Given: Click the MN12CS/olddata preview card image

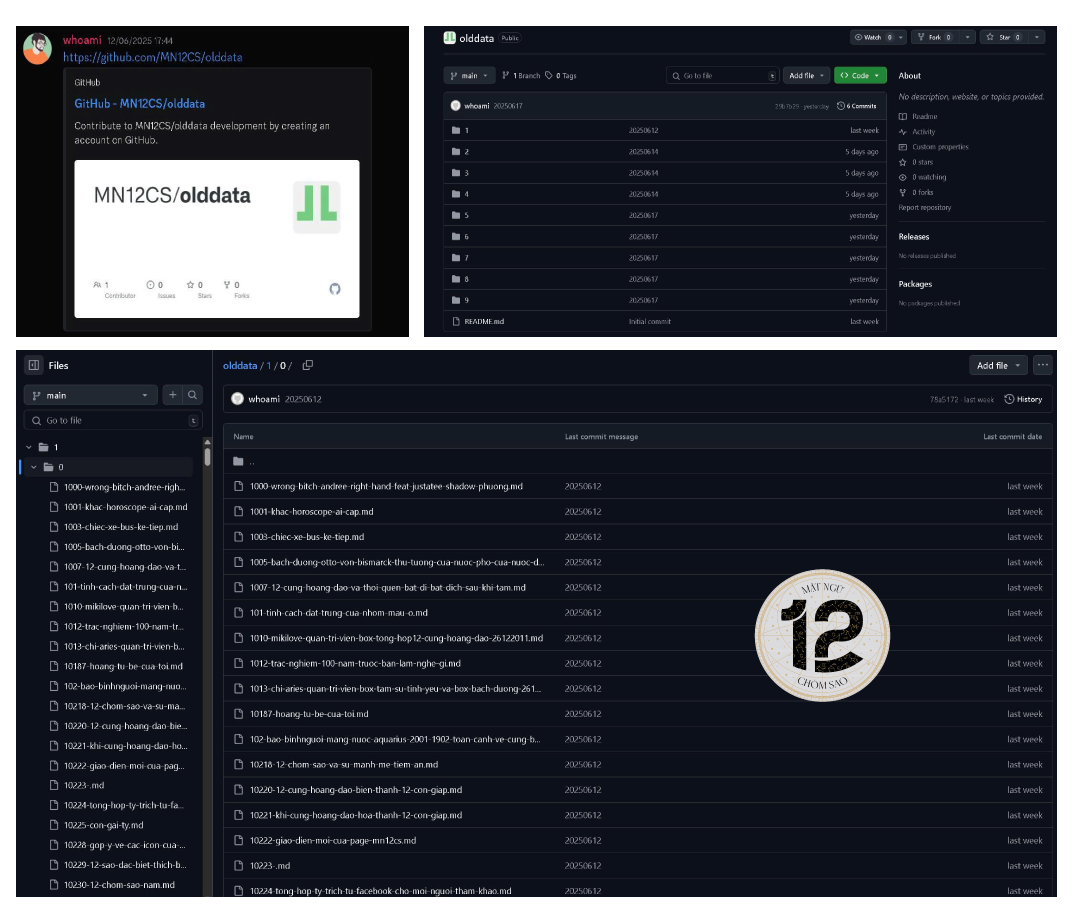Looking at the screenshot, I should point(217,239).
